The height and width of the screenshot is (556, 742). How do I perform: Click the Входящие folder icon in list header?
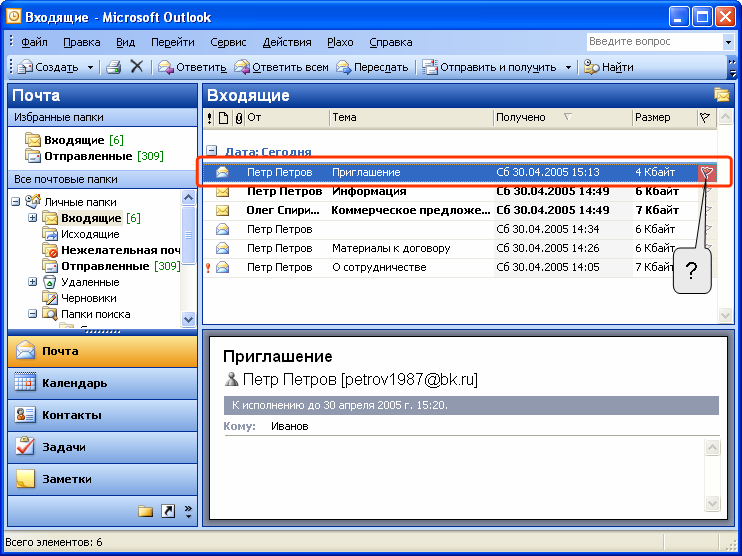click(x=722, y=95)
